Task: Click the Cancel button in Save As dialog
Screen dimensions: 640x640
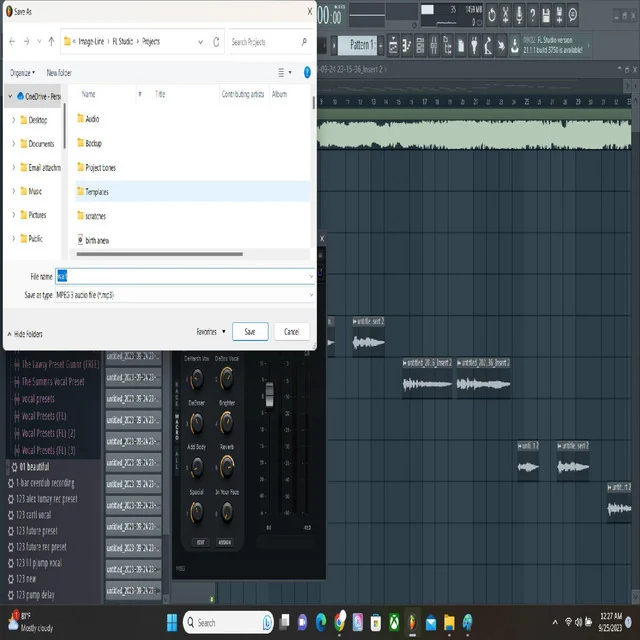Action: pyautogui.click(x=291, y=331)
